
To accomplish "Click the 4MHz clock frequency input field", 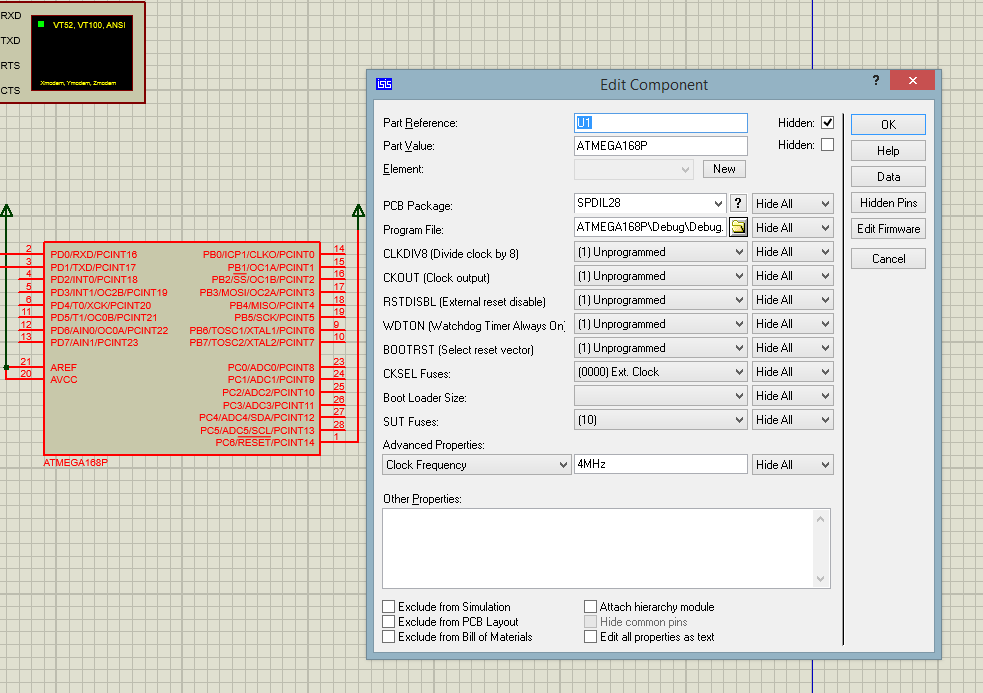I will tap(660, 464).
